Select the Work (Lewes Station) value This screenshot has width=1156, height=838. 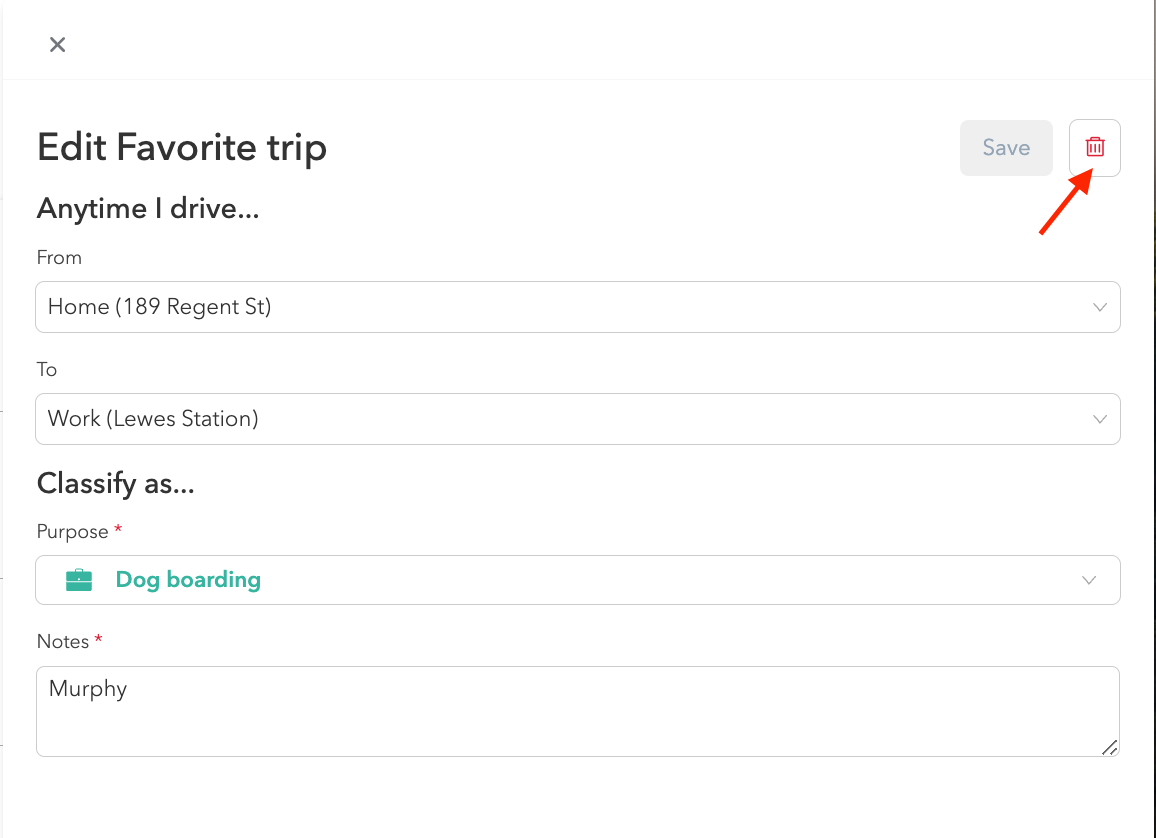[x=153, y=419]
